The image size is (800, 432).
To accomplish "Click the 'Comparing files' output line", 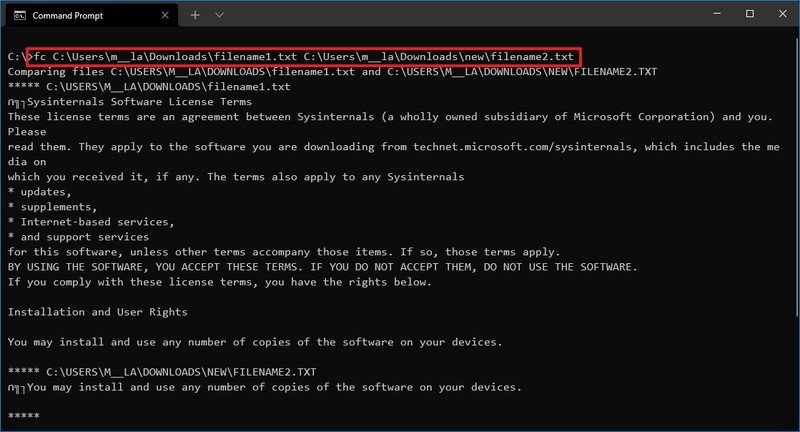I will coord(332,72).
